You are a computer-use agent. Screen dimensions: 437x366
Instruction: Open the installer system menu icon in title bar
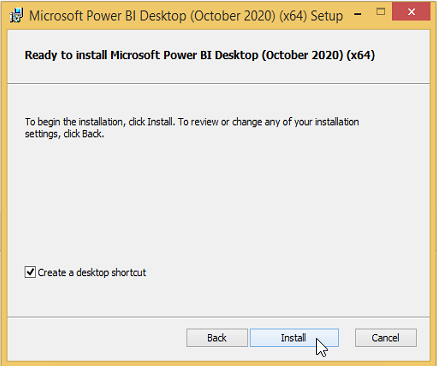[x=16, y=16]
